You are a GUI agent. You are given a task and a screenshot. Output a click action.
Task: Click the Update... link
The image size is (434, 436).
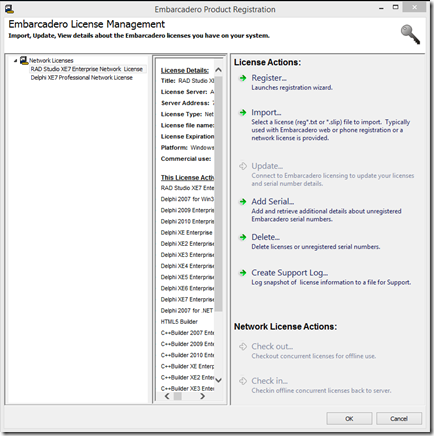(267, 166)
